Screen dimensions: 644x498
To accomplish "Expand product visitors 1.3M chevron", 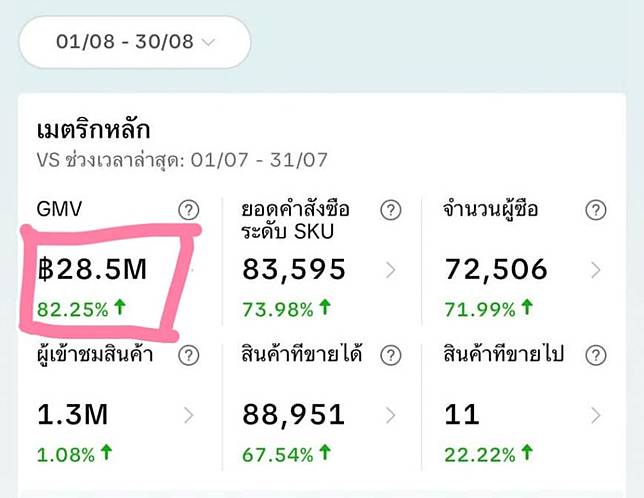I will point(189,415).
